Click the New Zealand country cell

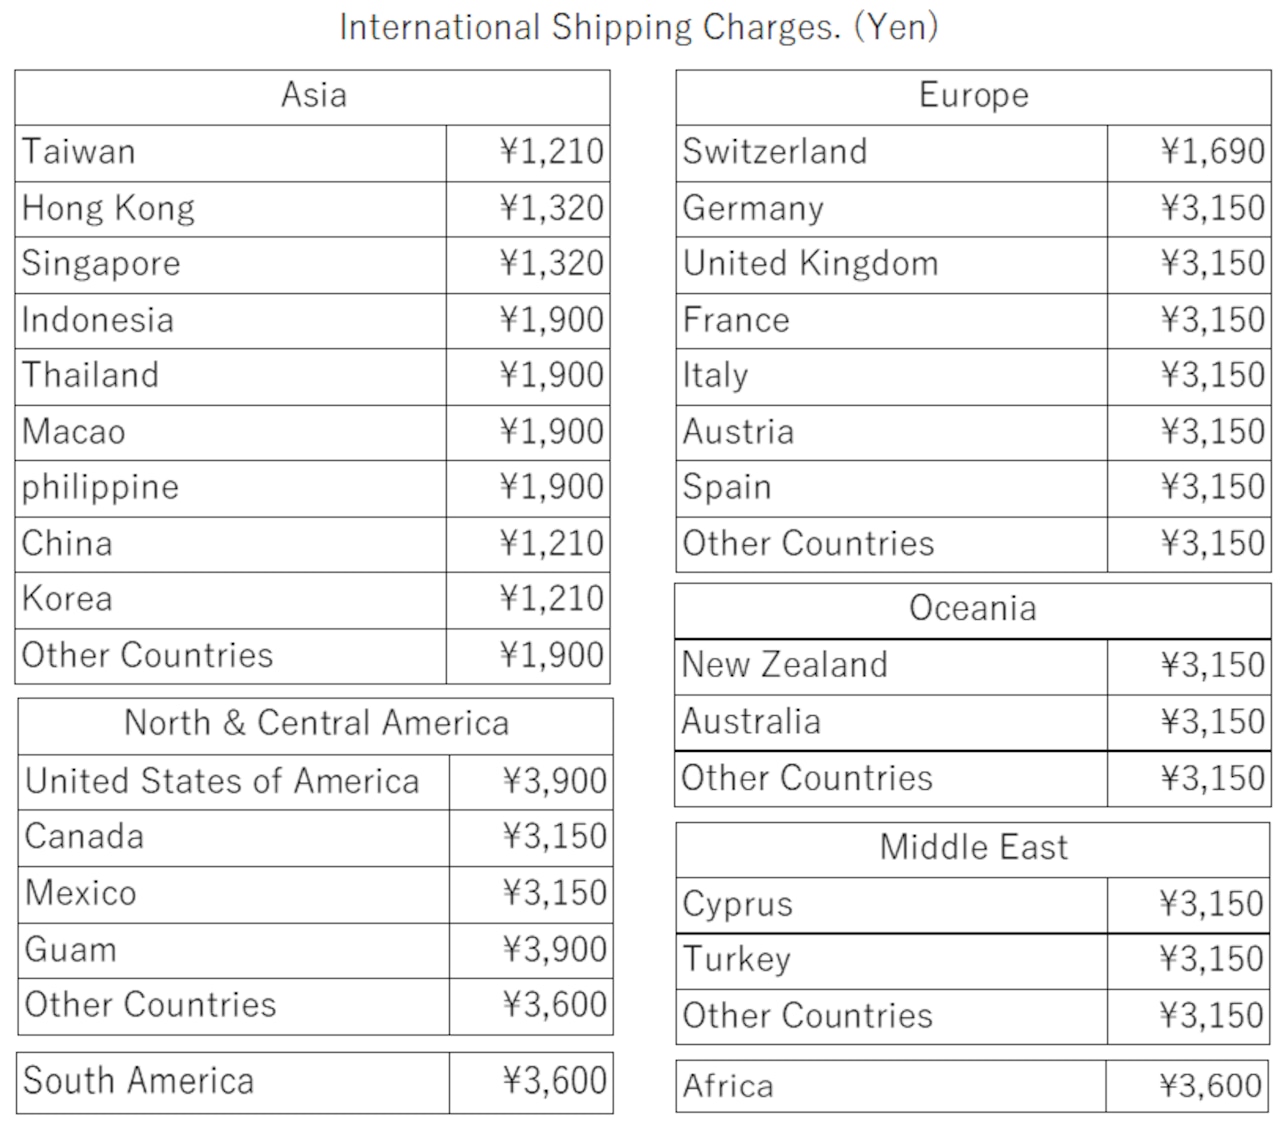(891, 667)
